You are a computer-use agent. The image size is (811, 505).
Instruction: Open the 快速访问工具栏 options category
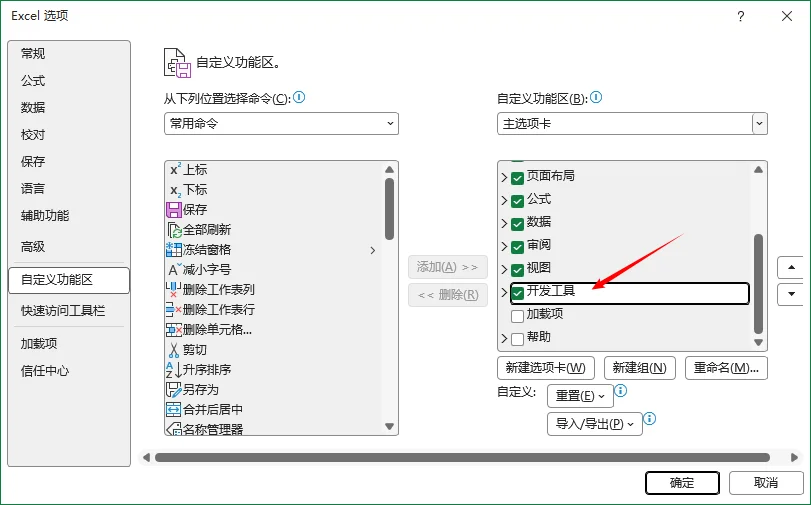coord(69,310)
